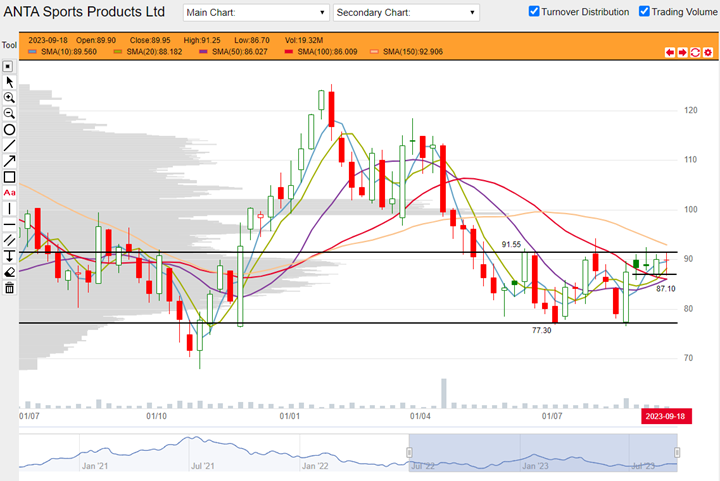This screenshot has width=720, height=481.
Task: Select the red Aa text annotation tool
Action: pos(9,193)
